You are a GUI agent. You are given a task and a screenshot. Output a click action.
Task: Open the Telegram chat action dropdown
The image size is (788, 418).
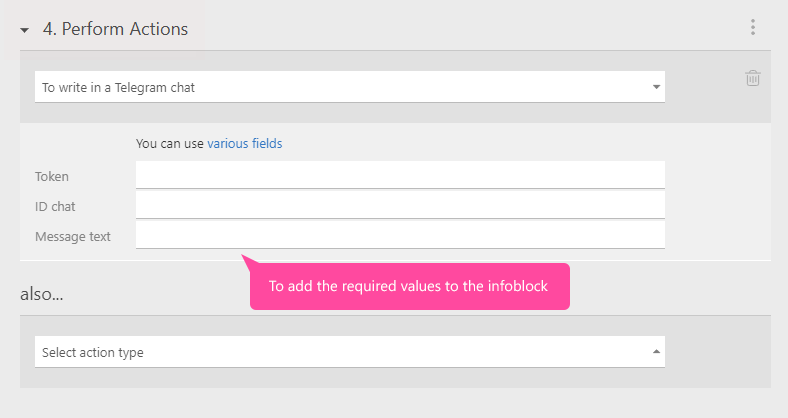point(340,87)
